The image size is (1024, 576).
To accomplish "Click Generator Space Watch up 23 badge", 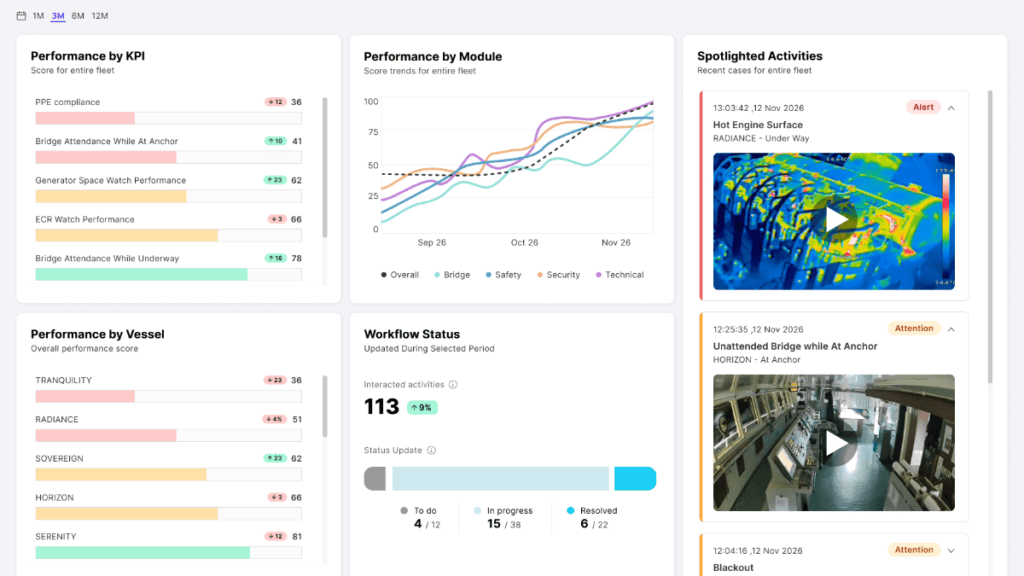I will [x=275, y=180].
